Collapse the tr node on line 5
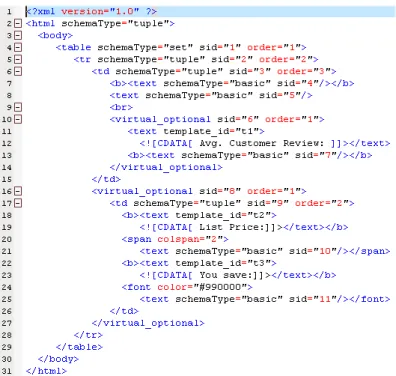 click(x=18, y=59)
